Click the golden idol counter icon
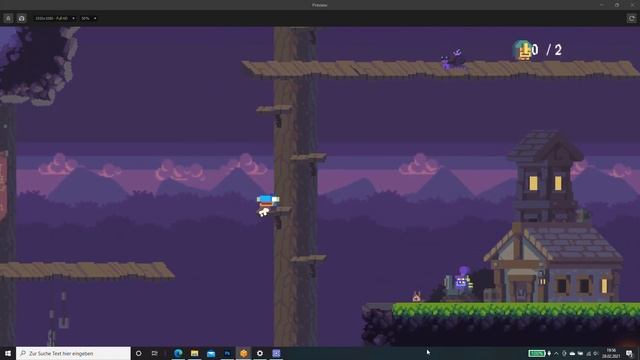The image size is (640, 360). [x=522, y=50]
